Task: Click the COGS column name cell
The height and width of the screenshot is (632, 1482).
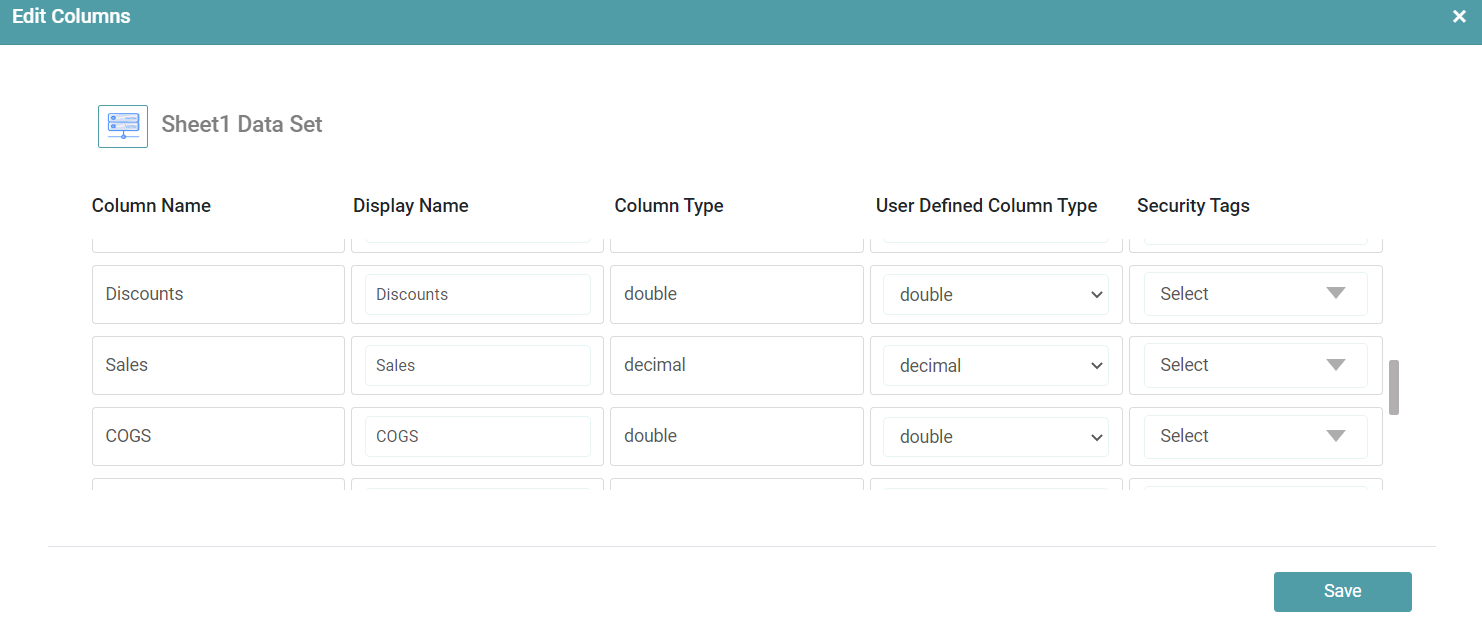Action: coord(218,436)
